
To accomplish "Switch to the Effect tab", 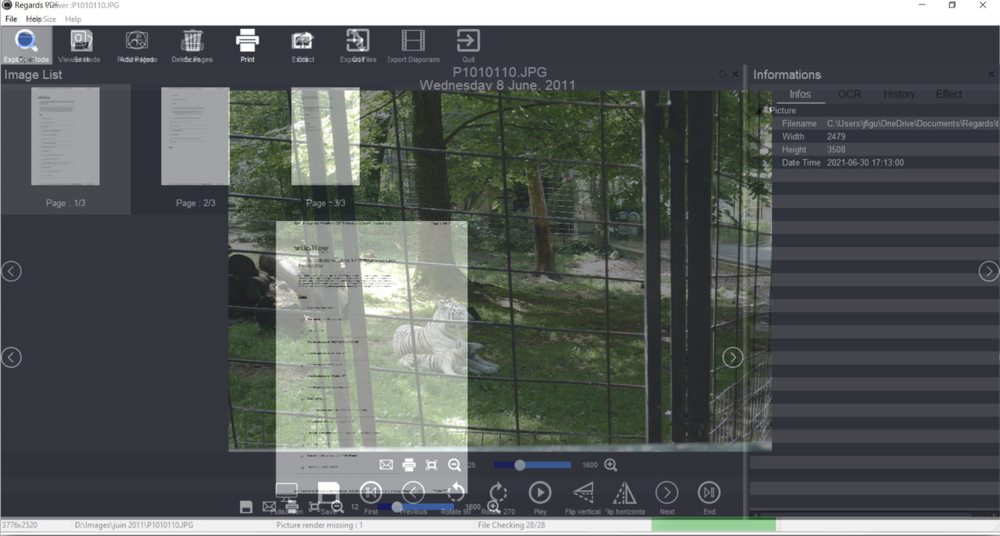I will [x=948, y=94].
